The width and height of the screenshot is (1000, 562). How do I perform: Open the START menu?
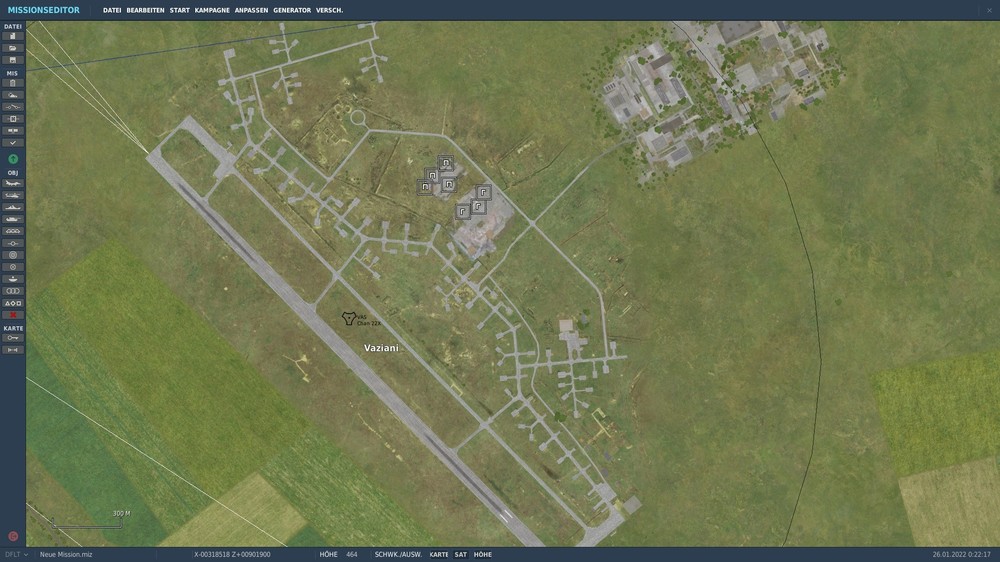(179, 10)
